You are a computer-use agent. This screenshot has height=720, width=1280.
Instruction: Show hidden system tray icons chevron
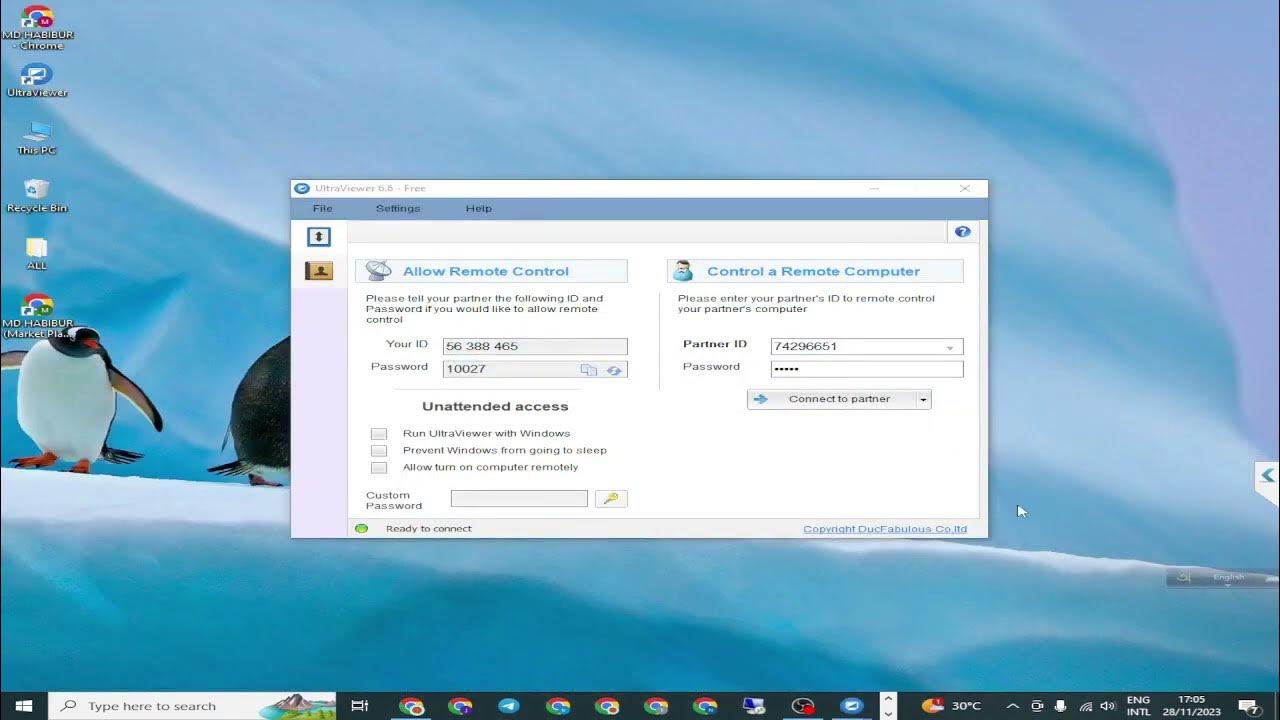pos(1012,706)
